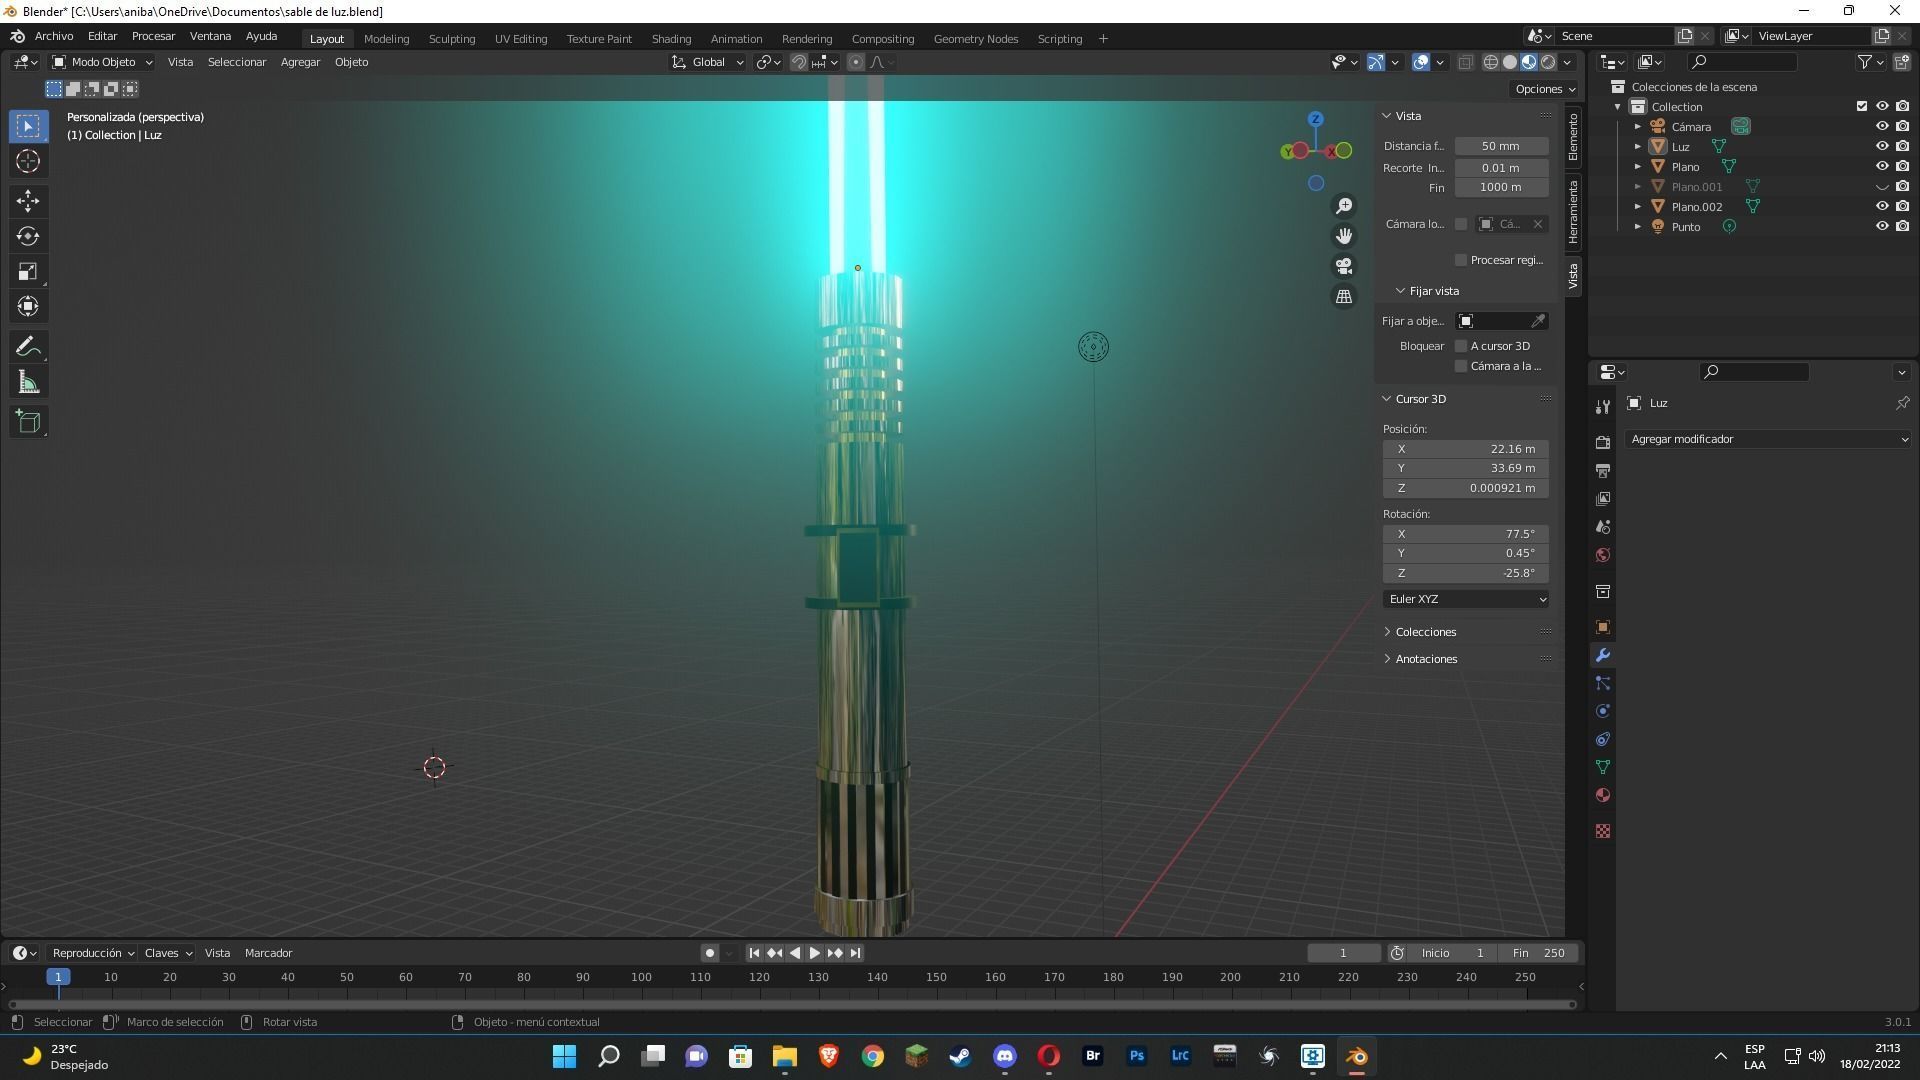Click the Cursor 3D Posición X field

click(x=1466, y=449)
